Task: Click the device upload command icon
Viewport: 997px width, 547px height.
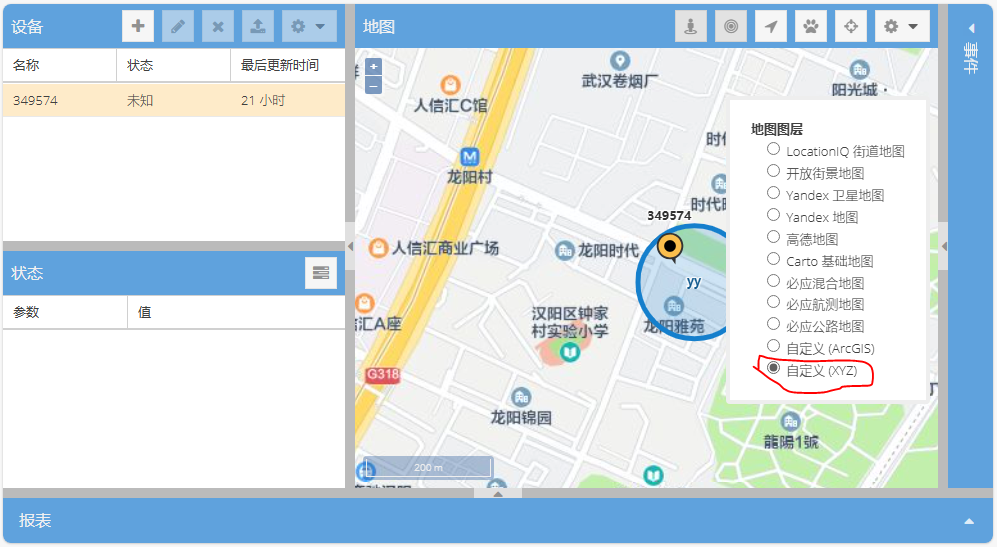Action: (258, 26)
